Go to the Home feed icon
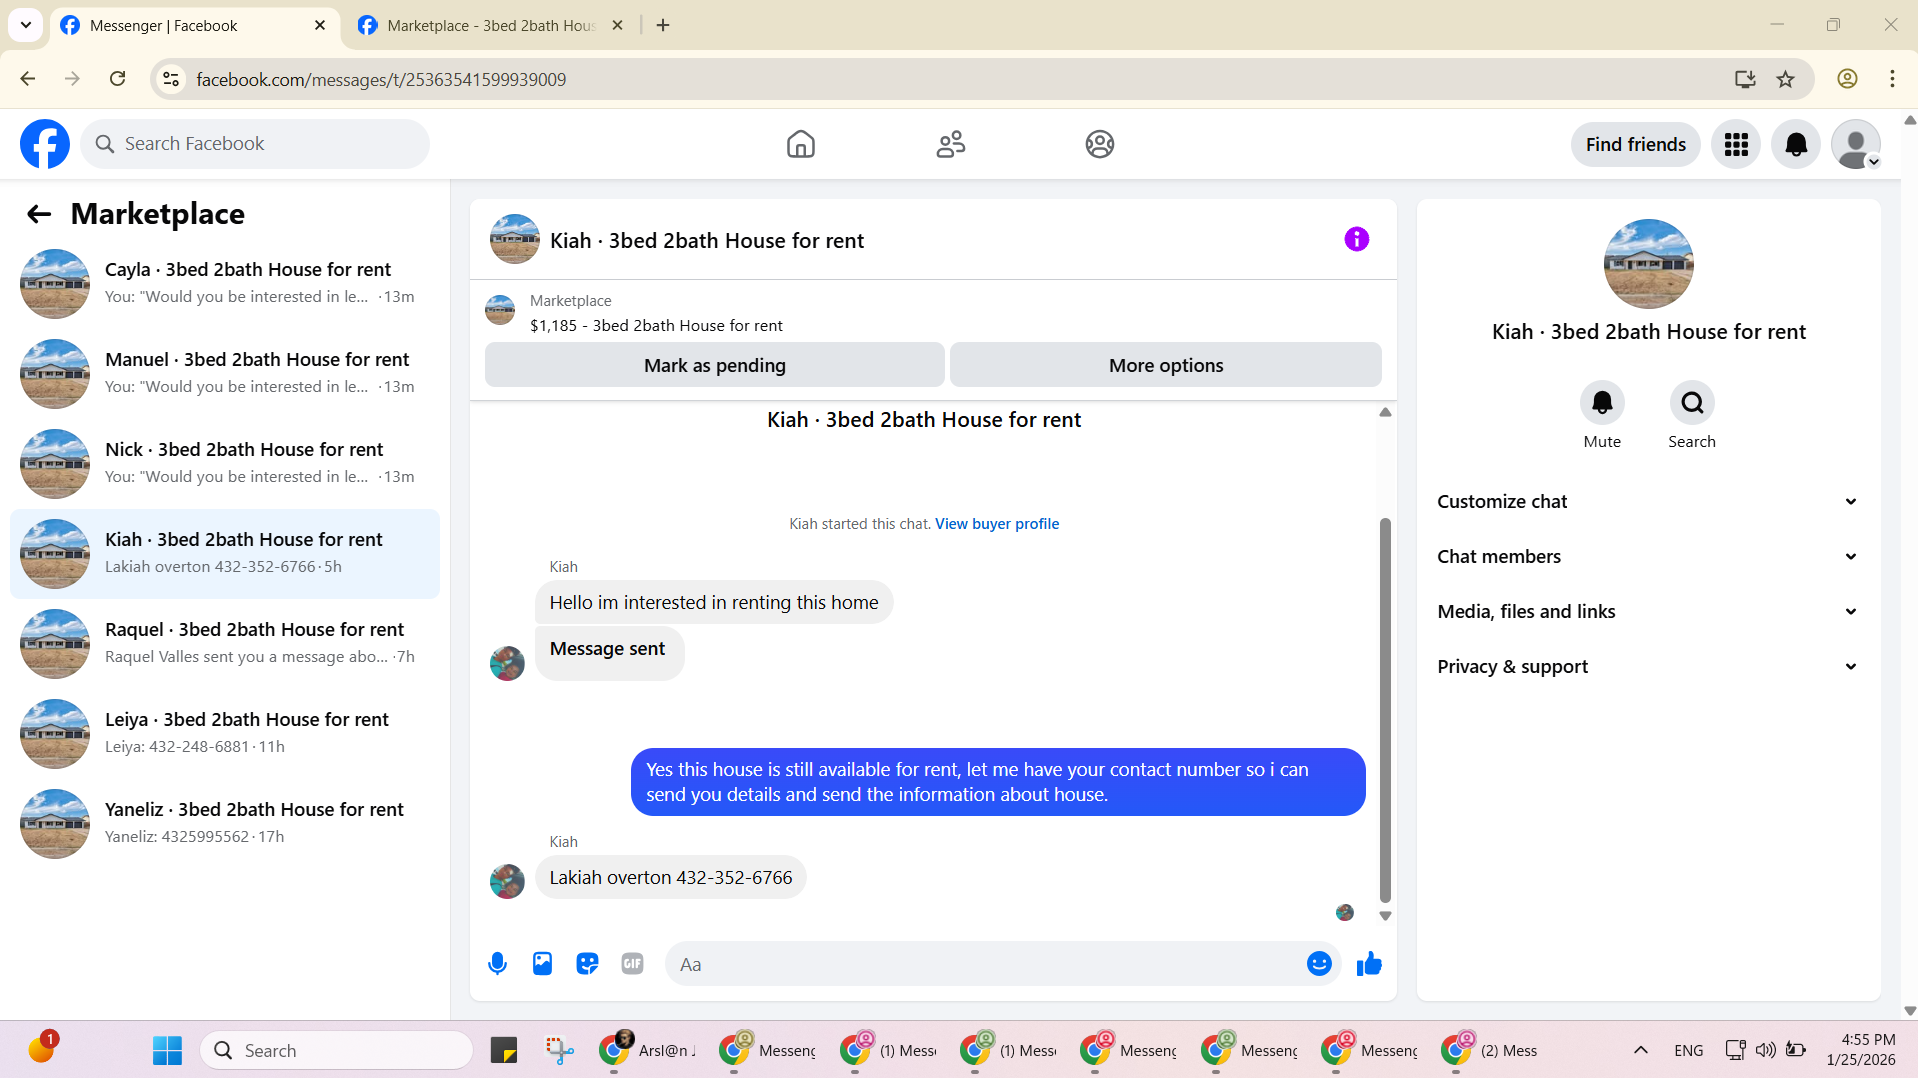 pos(800,144)
